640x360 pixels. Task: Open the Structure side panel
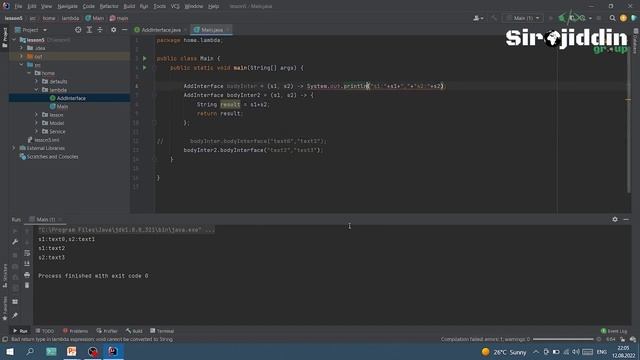4,276
